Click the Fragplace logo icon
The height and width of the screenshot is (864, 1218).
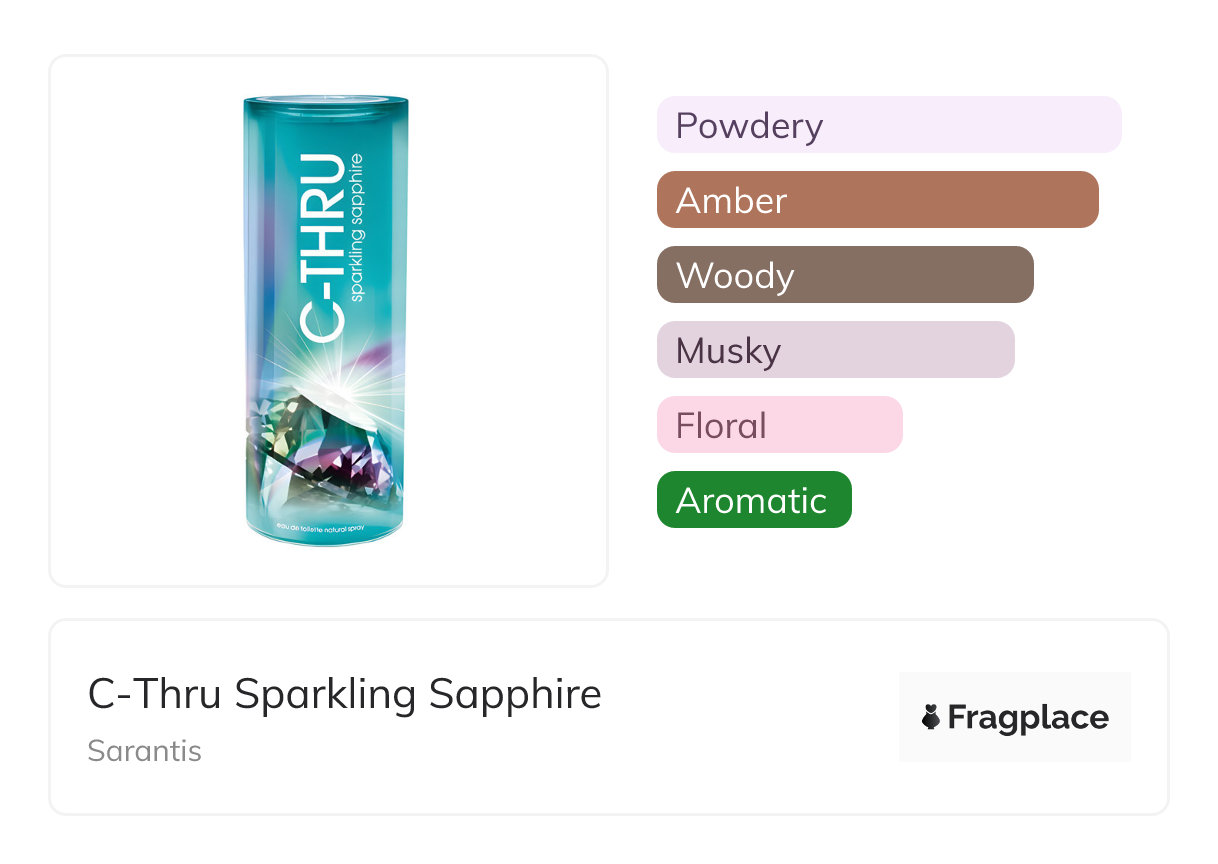click(x=931, y=717)
